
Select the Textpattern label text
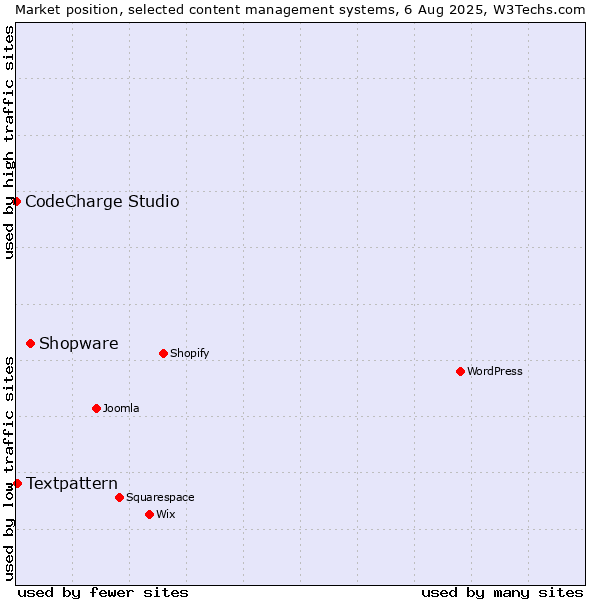tap(72, 483)
